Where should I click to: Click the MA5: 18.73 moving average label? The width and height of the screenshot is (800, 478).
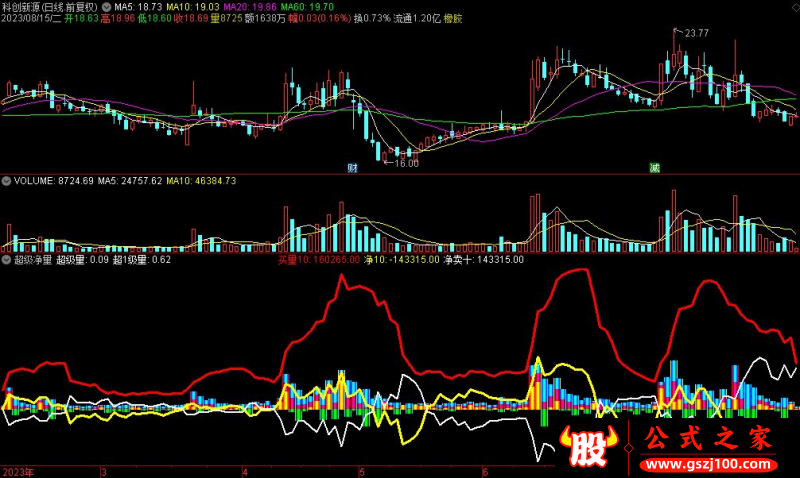[x=138, y=7]
